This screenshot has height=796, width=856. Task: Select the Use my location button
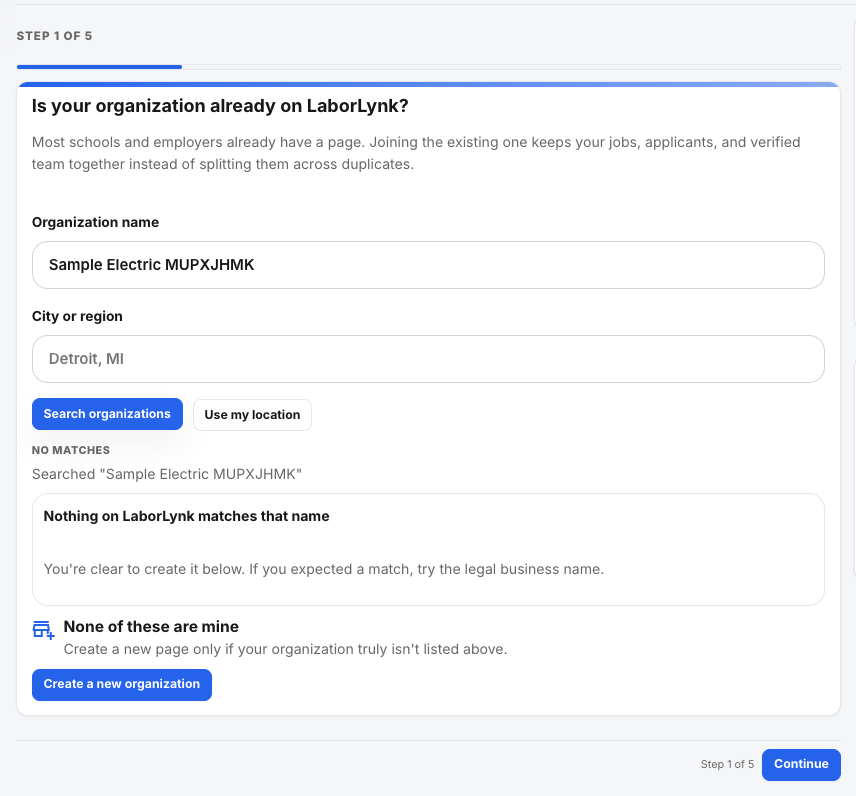tap(252, 415)
